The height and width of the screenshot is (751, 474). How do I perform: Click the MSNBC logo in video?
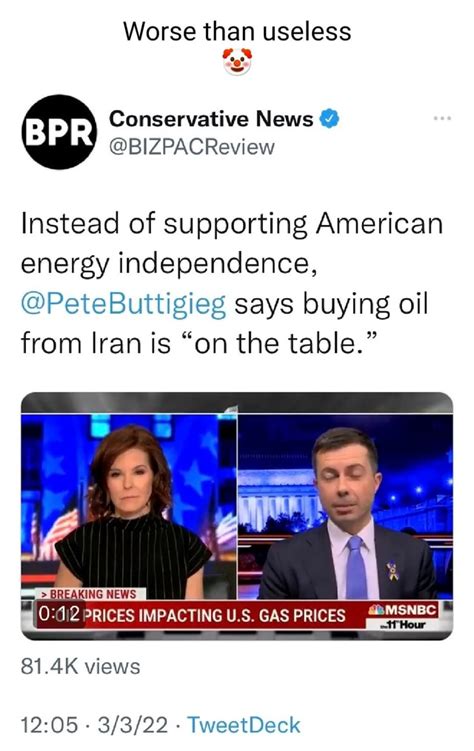click(403, 610)
